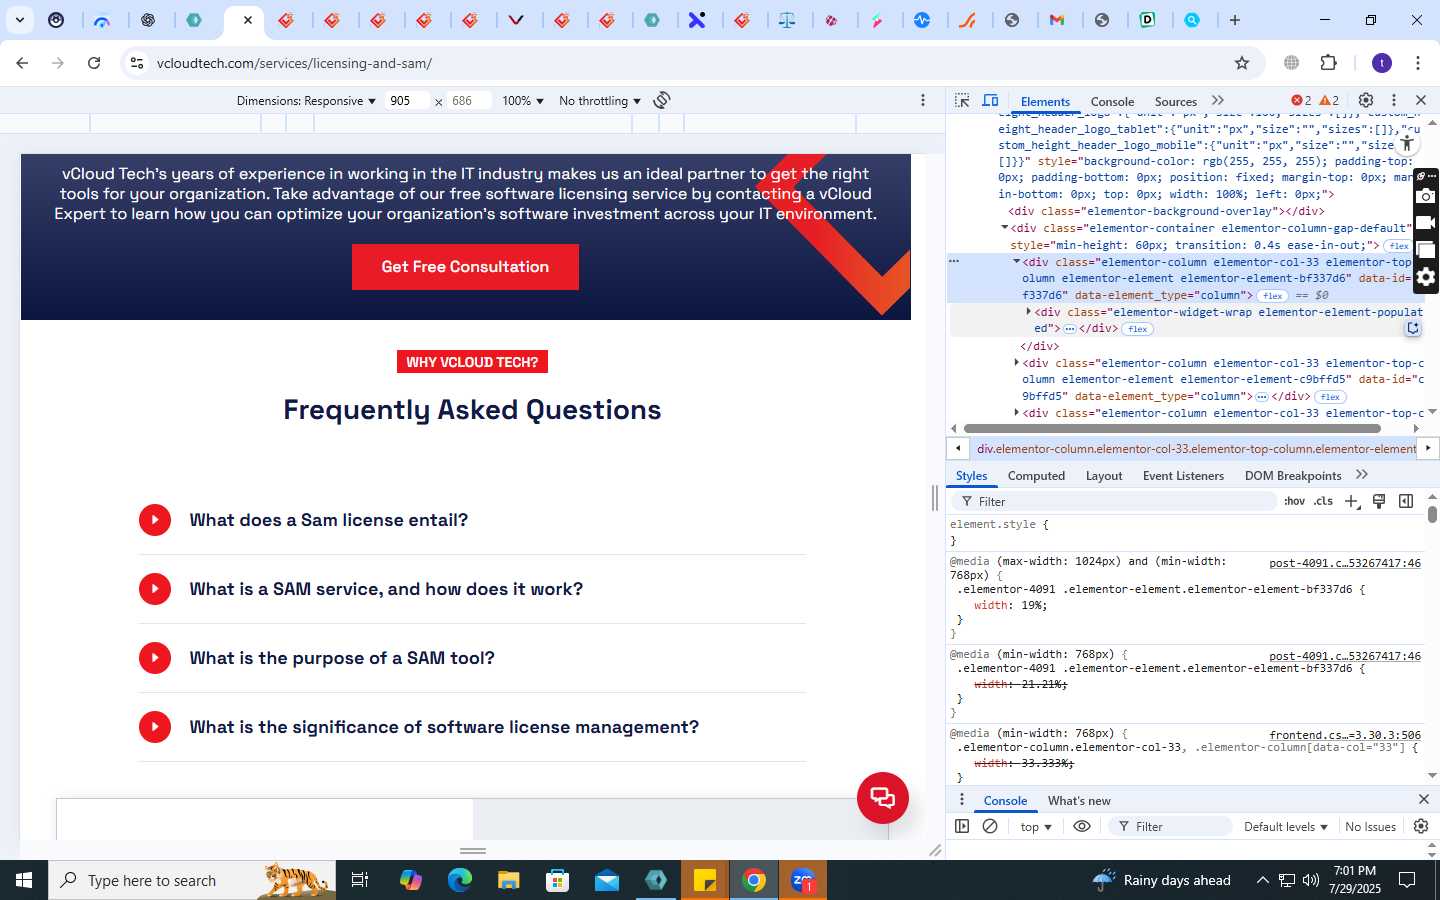The width and height of the screenshot is (1440, 900).
Task: Click the live expression eye icon
Action: [x=1082, y=826]
